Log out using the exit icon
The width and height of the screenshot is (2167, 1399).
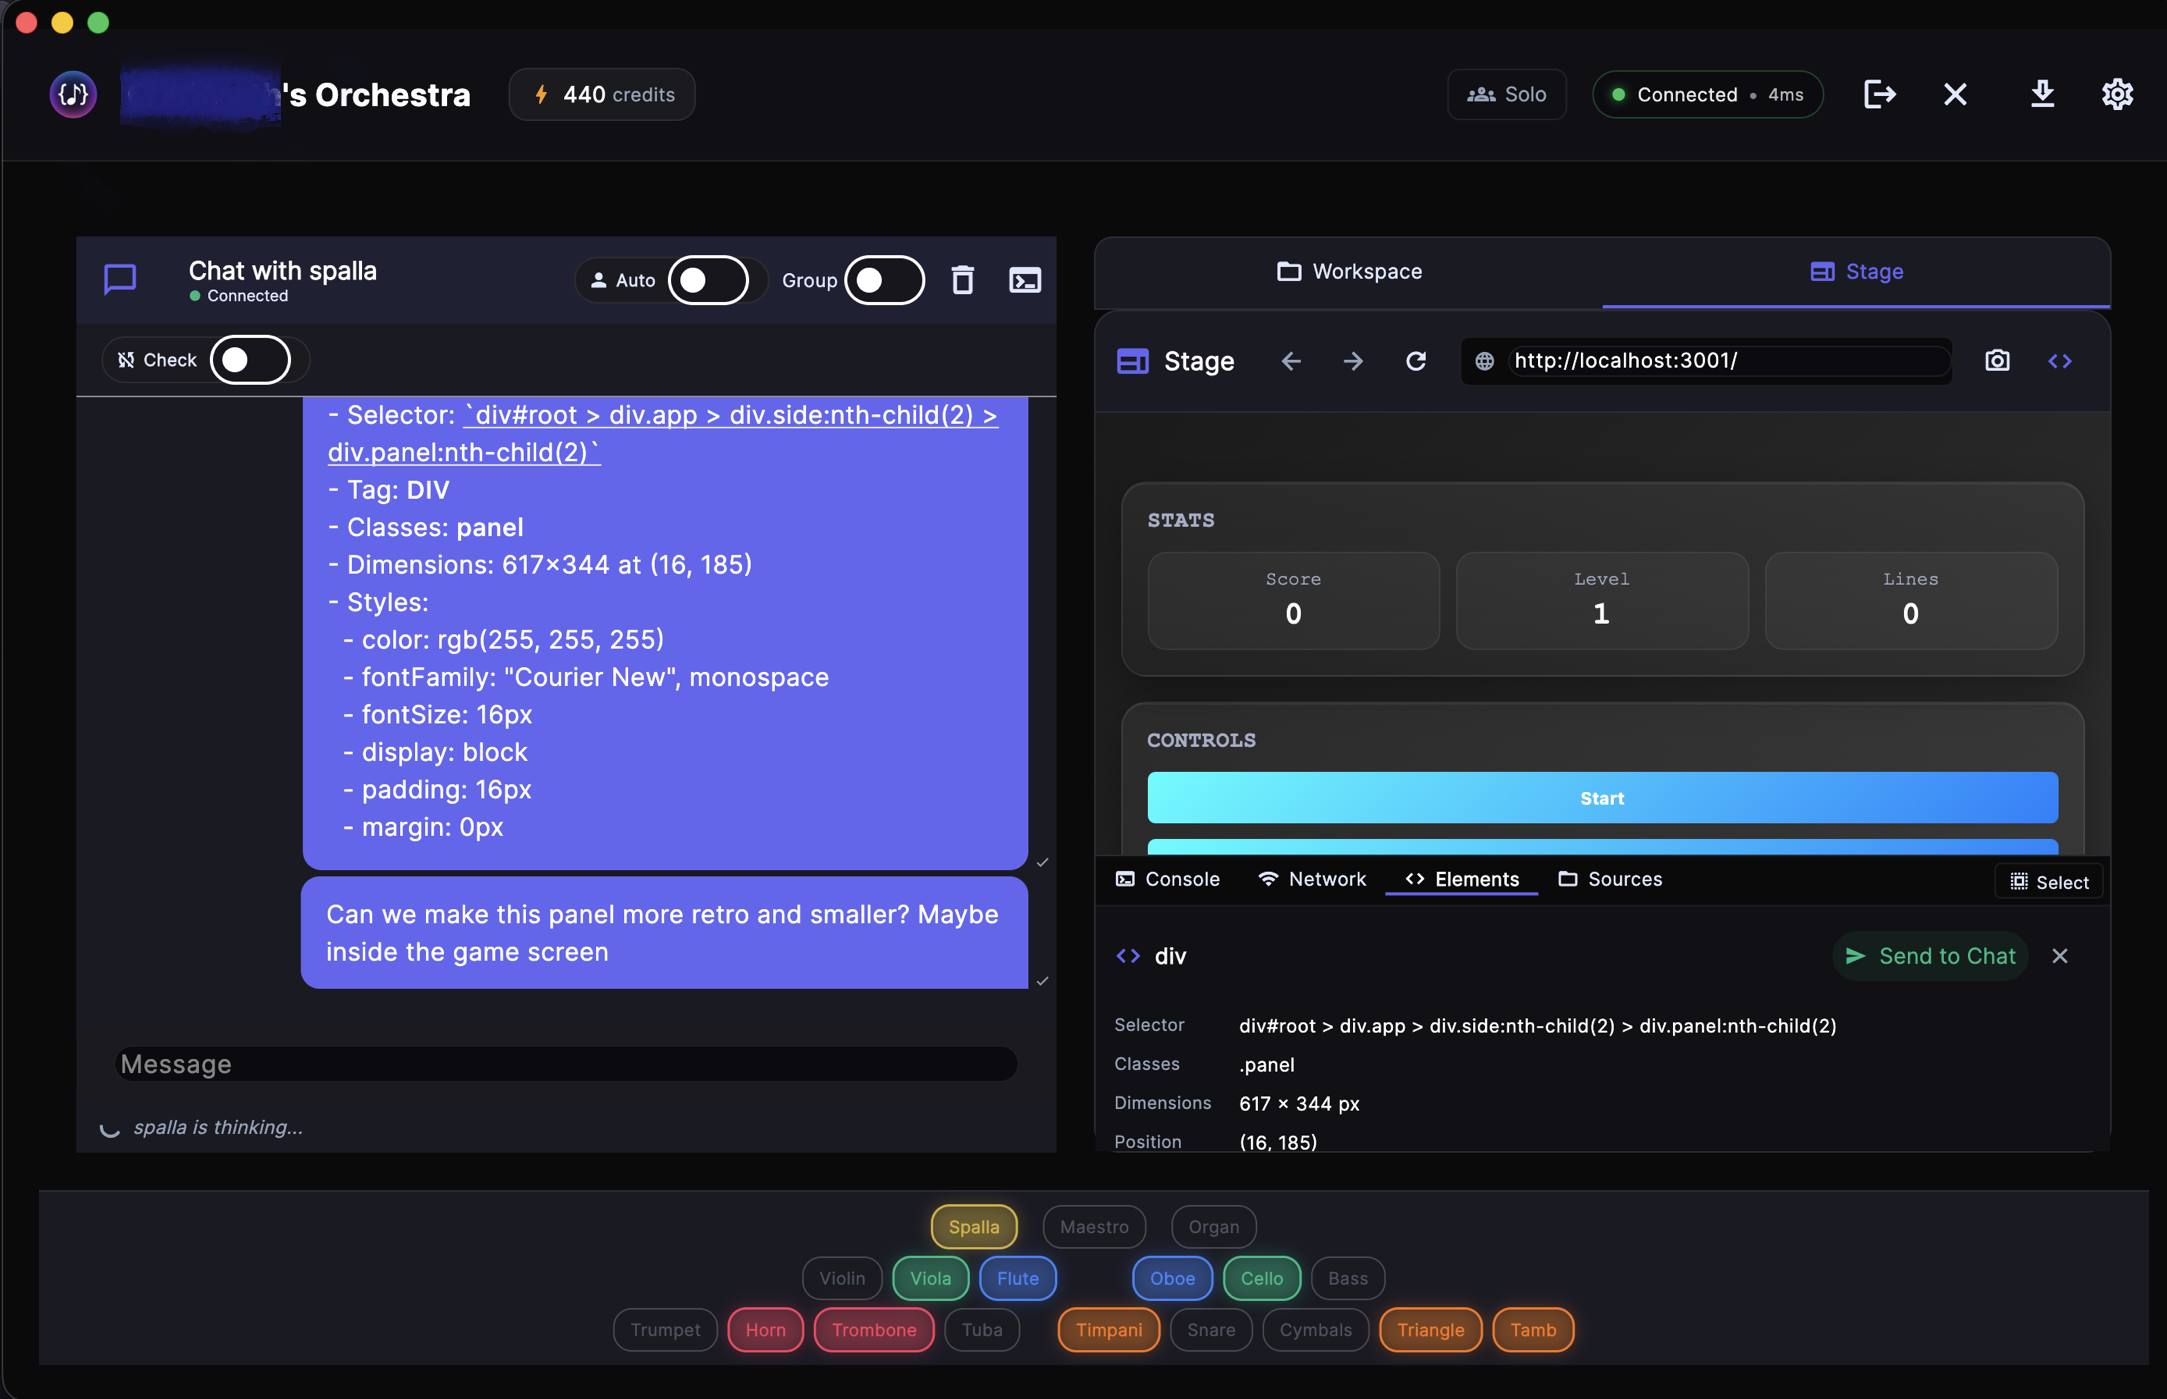point(1880,94)
